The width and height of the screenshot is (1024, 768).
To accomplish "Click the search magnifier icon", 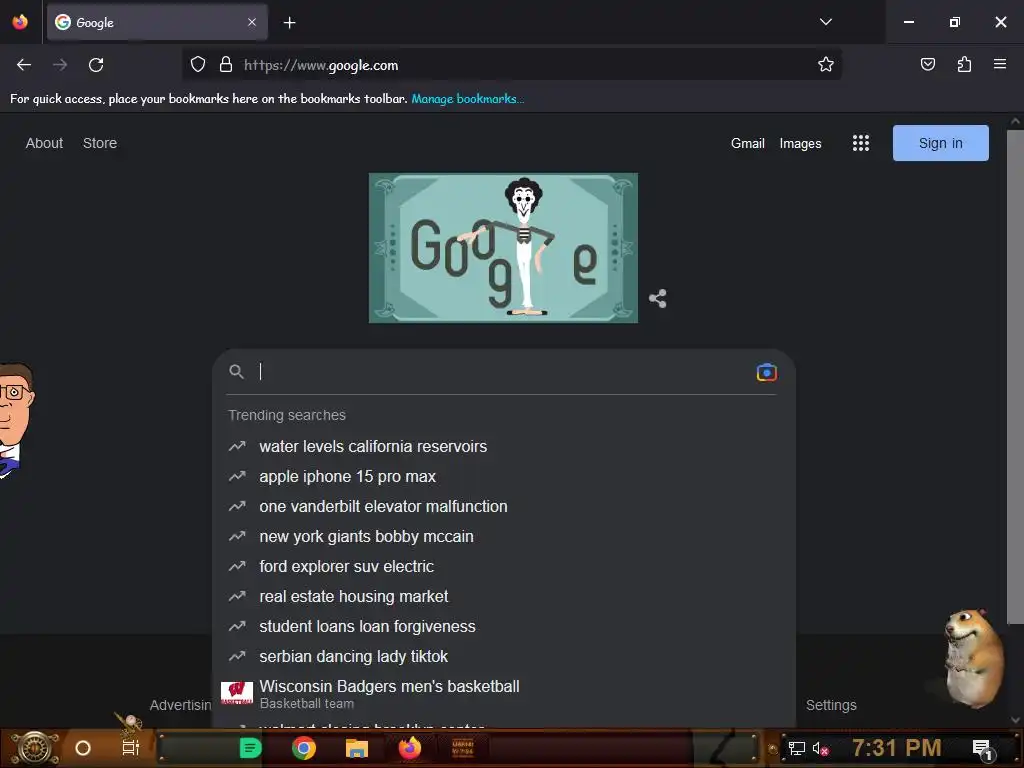I will [236, 372].
